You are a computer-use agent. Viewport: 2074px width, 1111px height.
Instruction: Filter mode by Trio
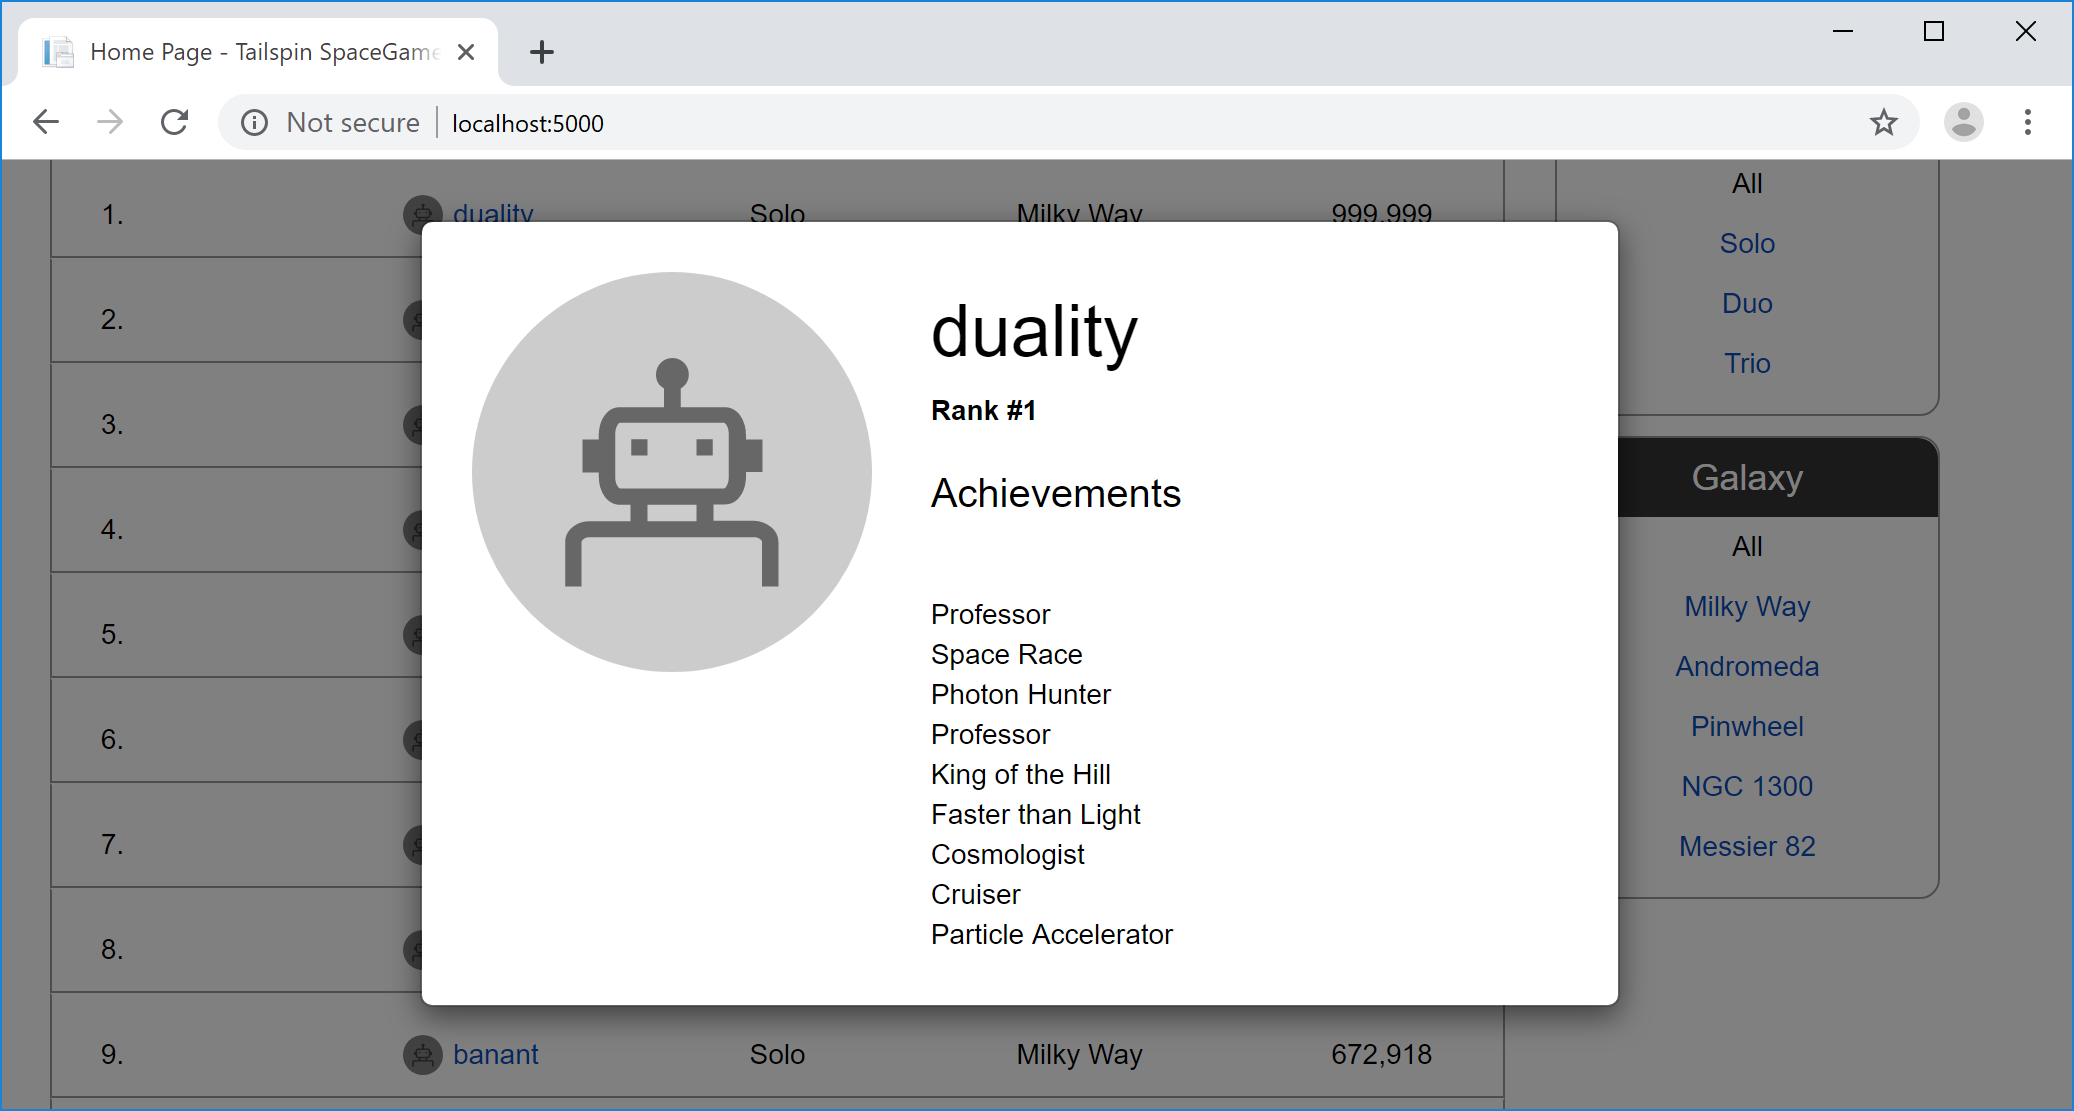pos(1747,363)
